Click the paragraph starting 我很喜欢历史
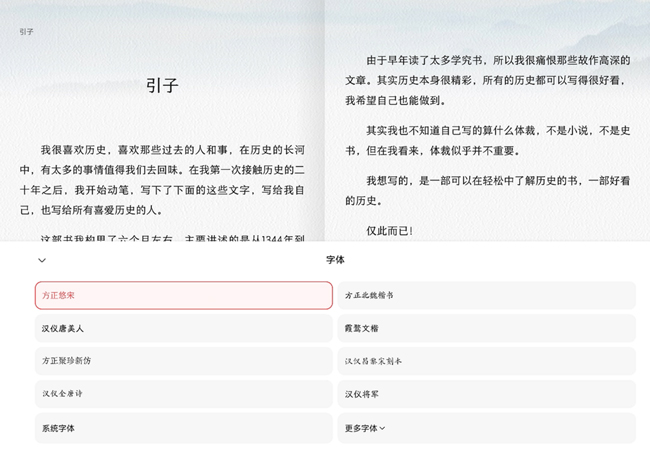The height and width of the screenshot is (454, 650). (162, 180)
